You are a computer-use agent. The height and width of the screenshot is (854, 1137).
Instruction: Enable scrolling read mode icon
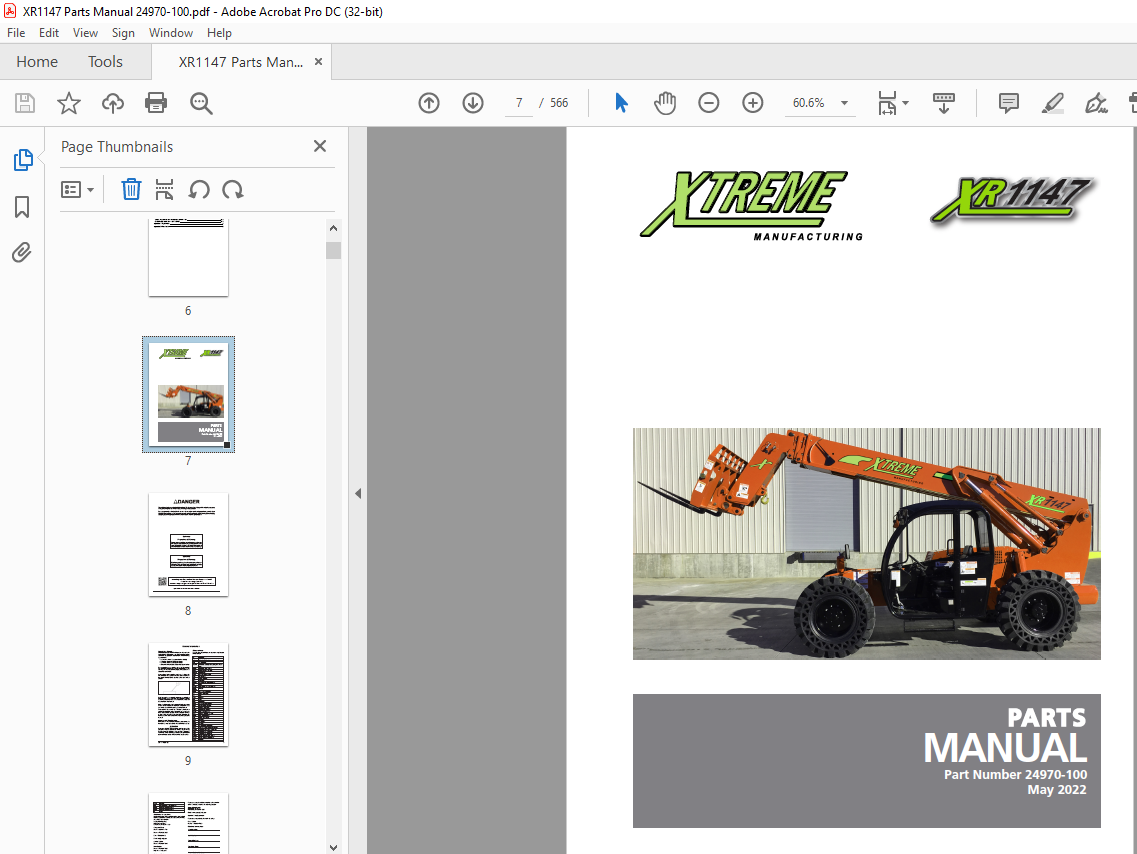point(943,103)
